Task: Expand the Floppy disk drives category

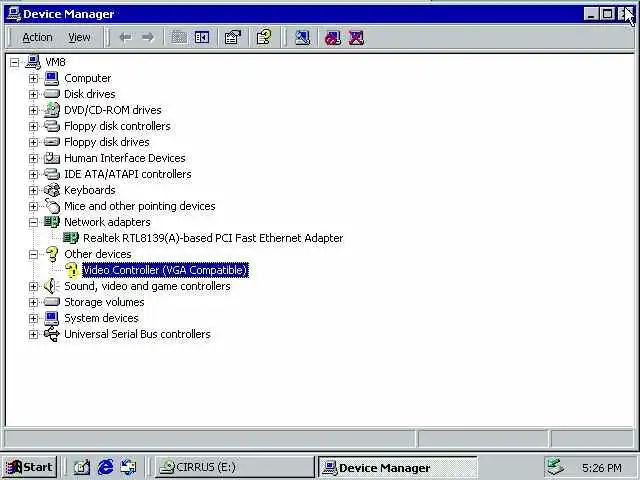Action: [33, 142]
